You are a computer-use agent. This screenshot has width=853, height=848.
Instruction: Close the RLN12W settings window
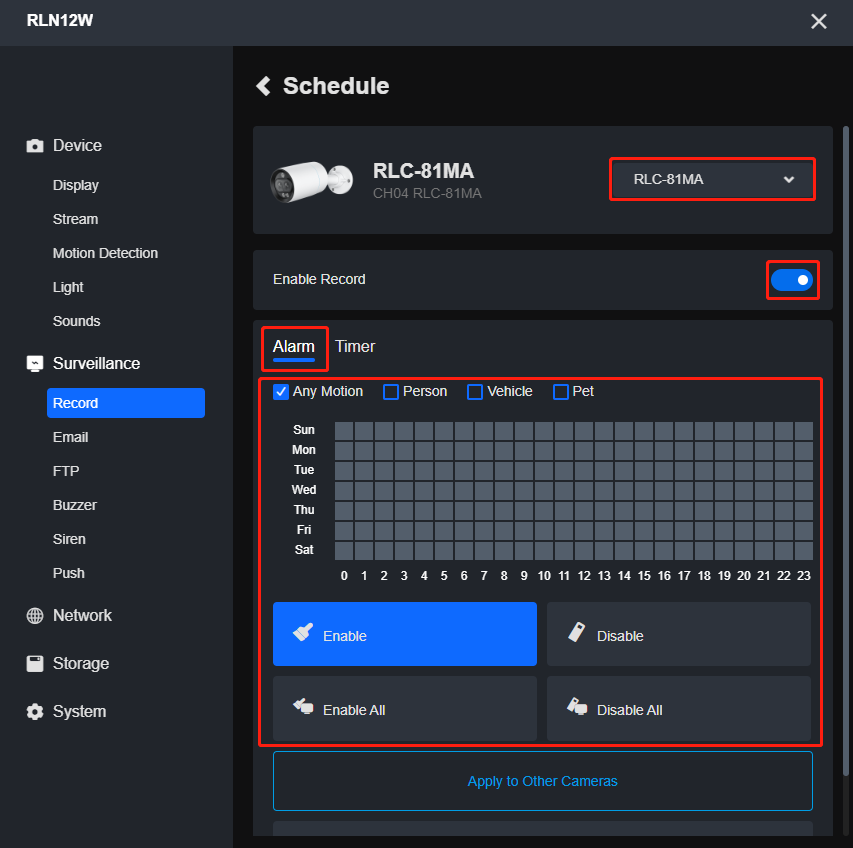(819, 21)
